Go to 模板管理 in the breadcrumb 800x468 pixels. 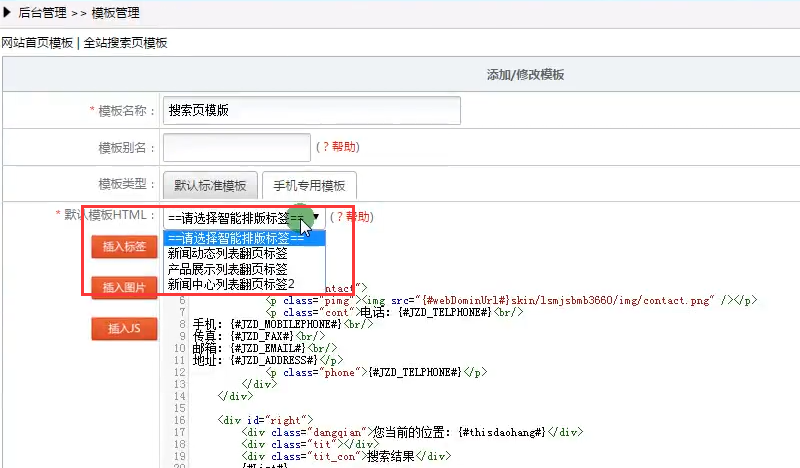(x=115, y=13)
